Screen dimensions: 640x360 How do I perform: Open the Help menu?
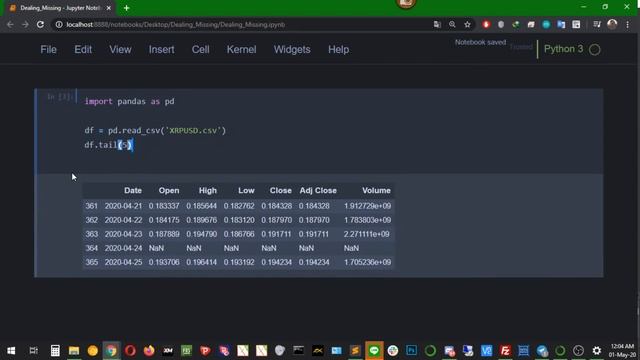point(338,49)
